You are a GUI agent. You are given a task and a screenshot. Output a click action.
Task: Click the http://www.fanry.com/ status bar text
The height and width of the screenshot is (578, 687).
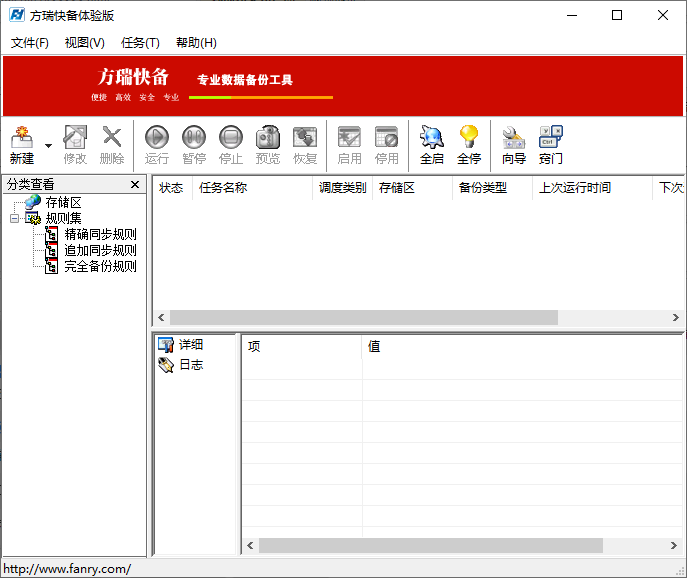(67, 569)
